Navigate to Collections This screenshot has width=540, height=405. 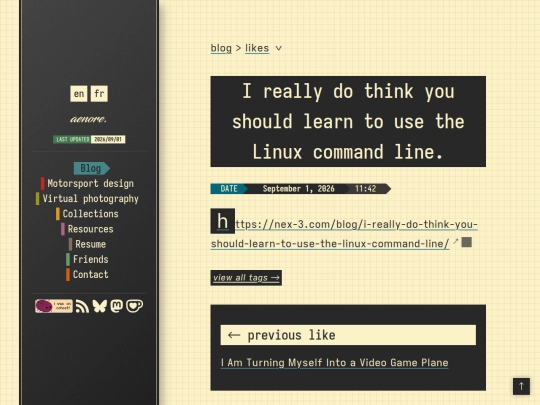coord(87,214)
